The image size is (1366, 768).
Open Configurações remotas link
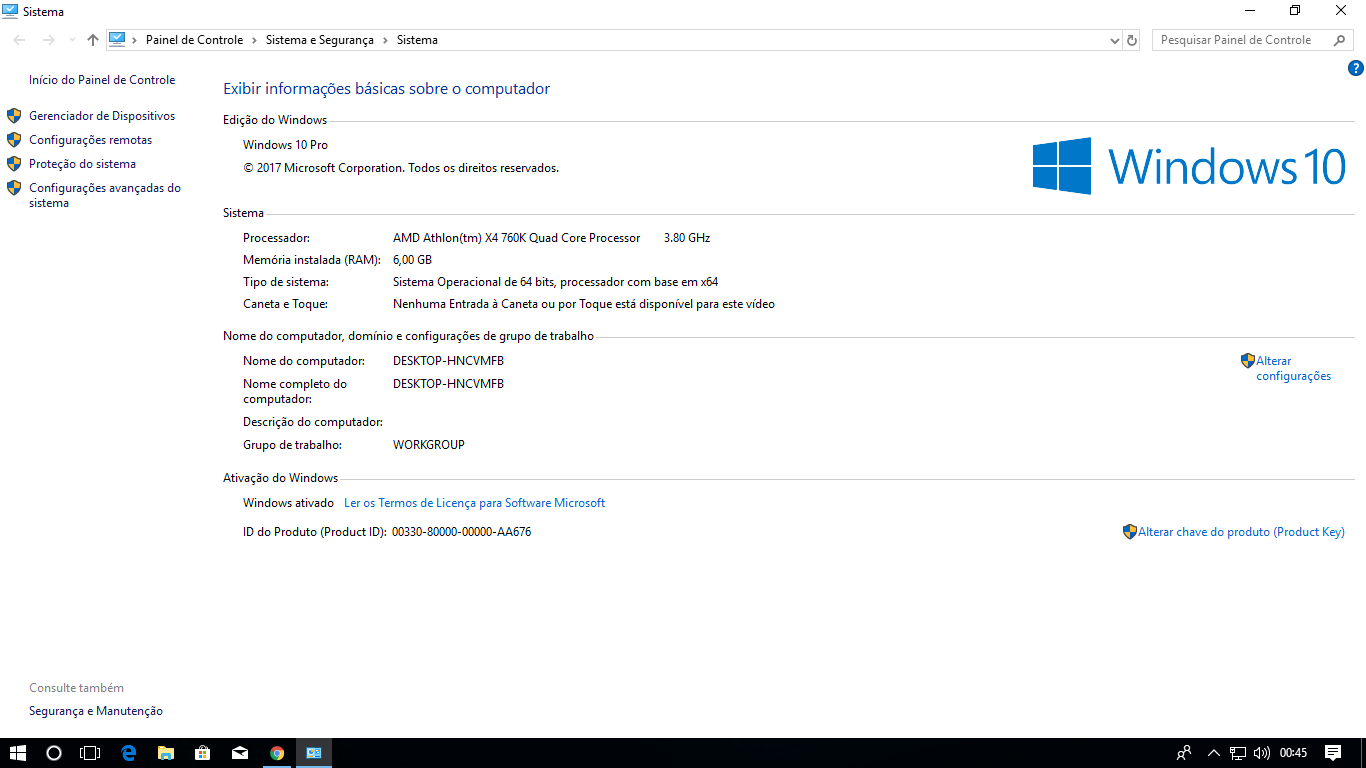tap(91, 140)
